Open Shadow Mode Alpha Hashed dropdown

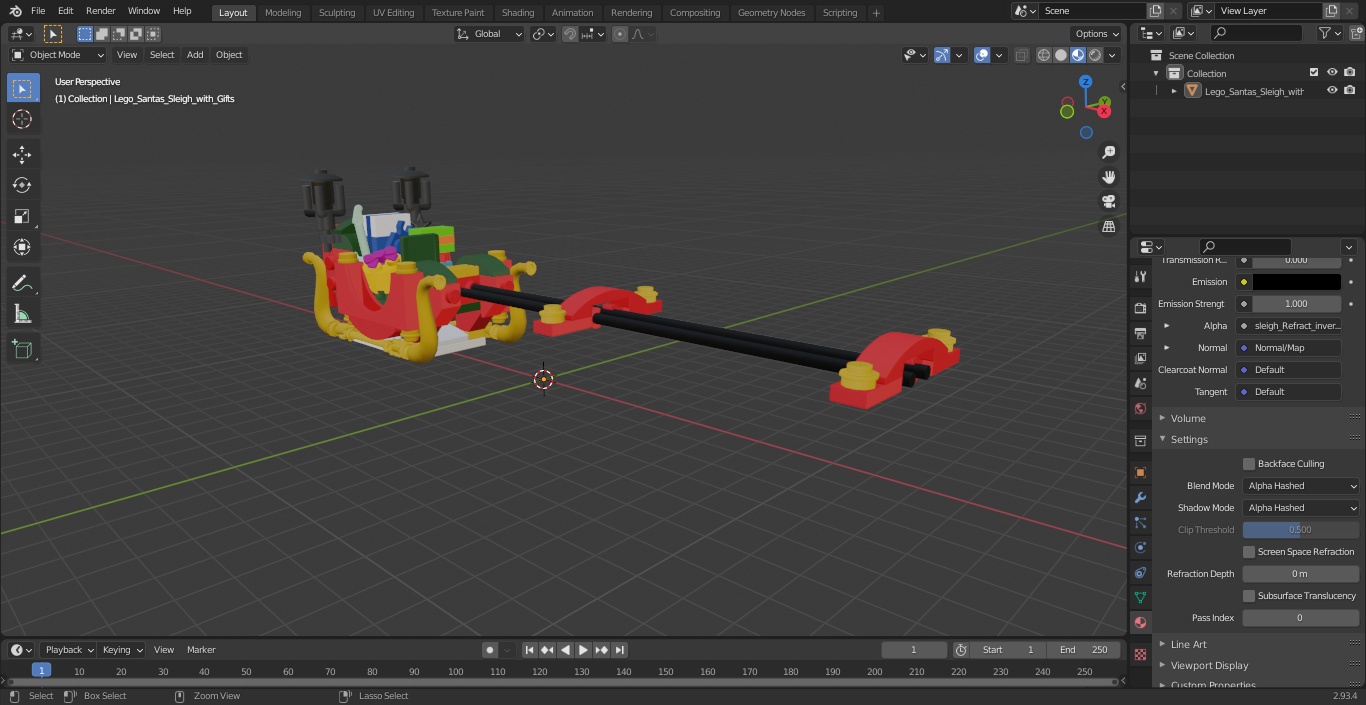pos(1301,508)
